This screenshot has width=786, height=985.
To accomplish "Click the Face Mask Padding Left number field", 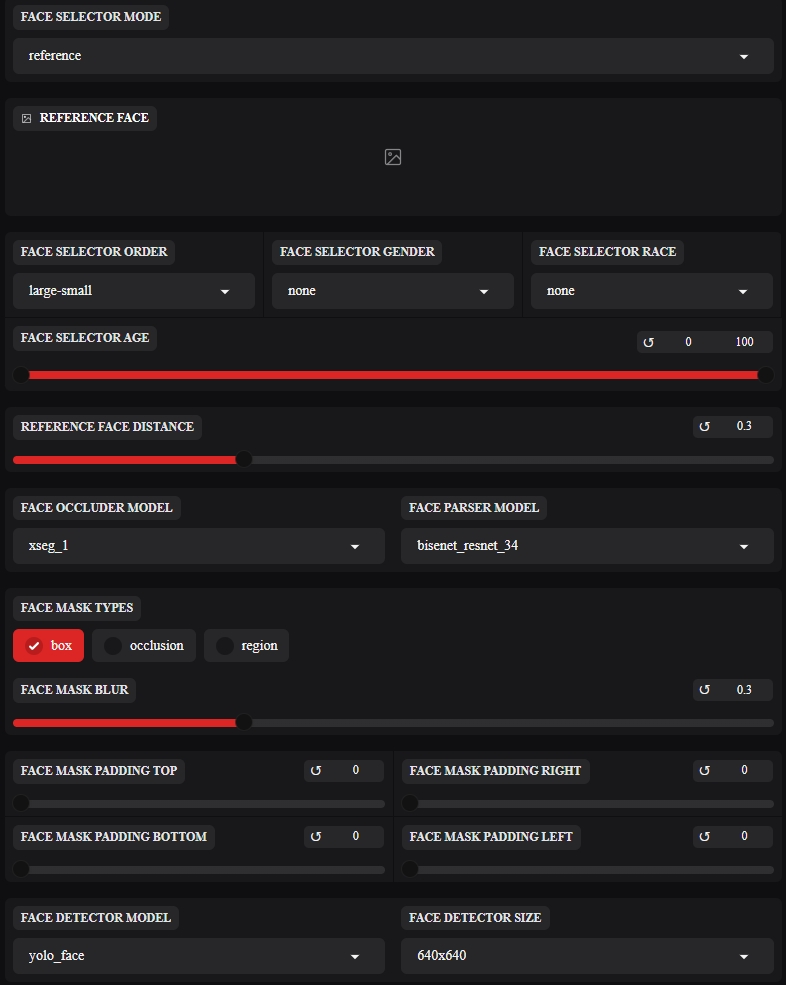I will point(744,836).
